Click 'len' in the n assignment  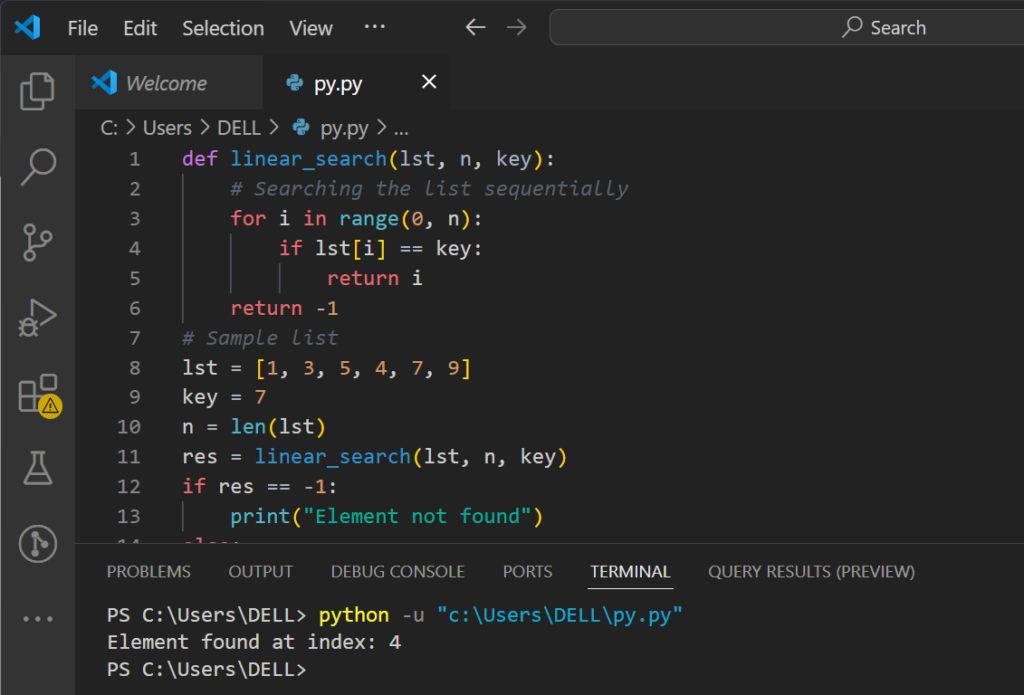pyautogui.click(x=248, y=427)
